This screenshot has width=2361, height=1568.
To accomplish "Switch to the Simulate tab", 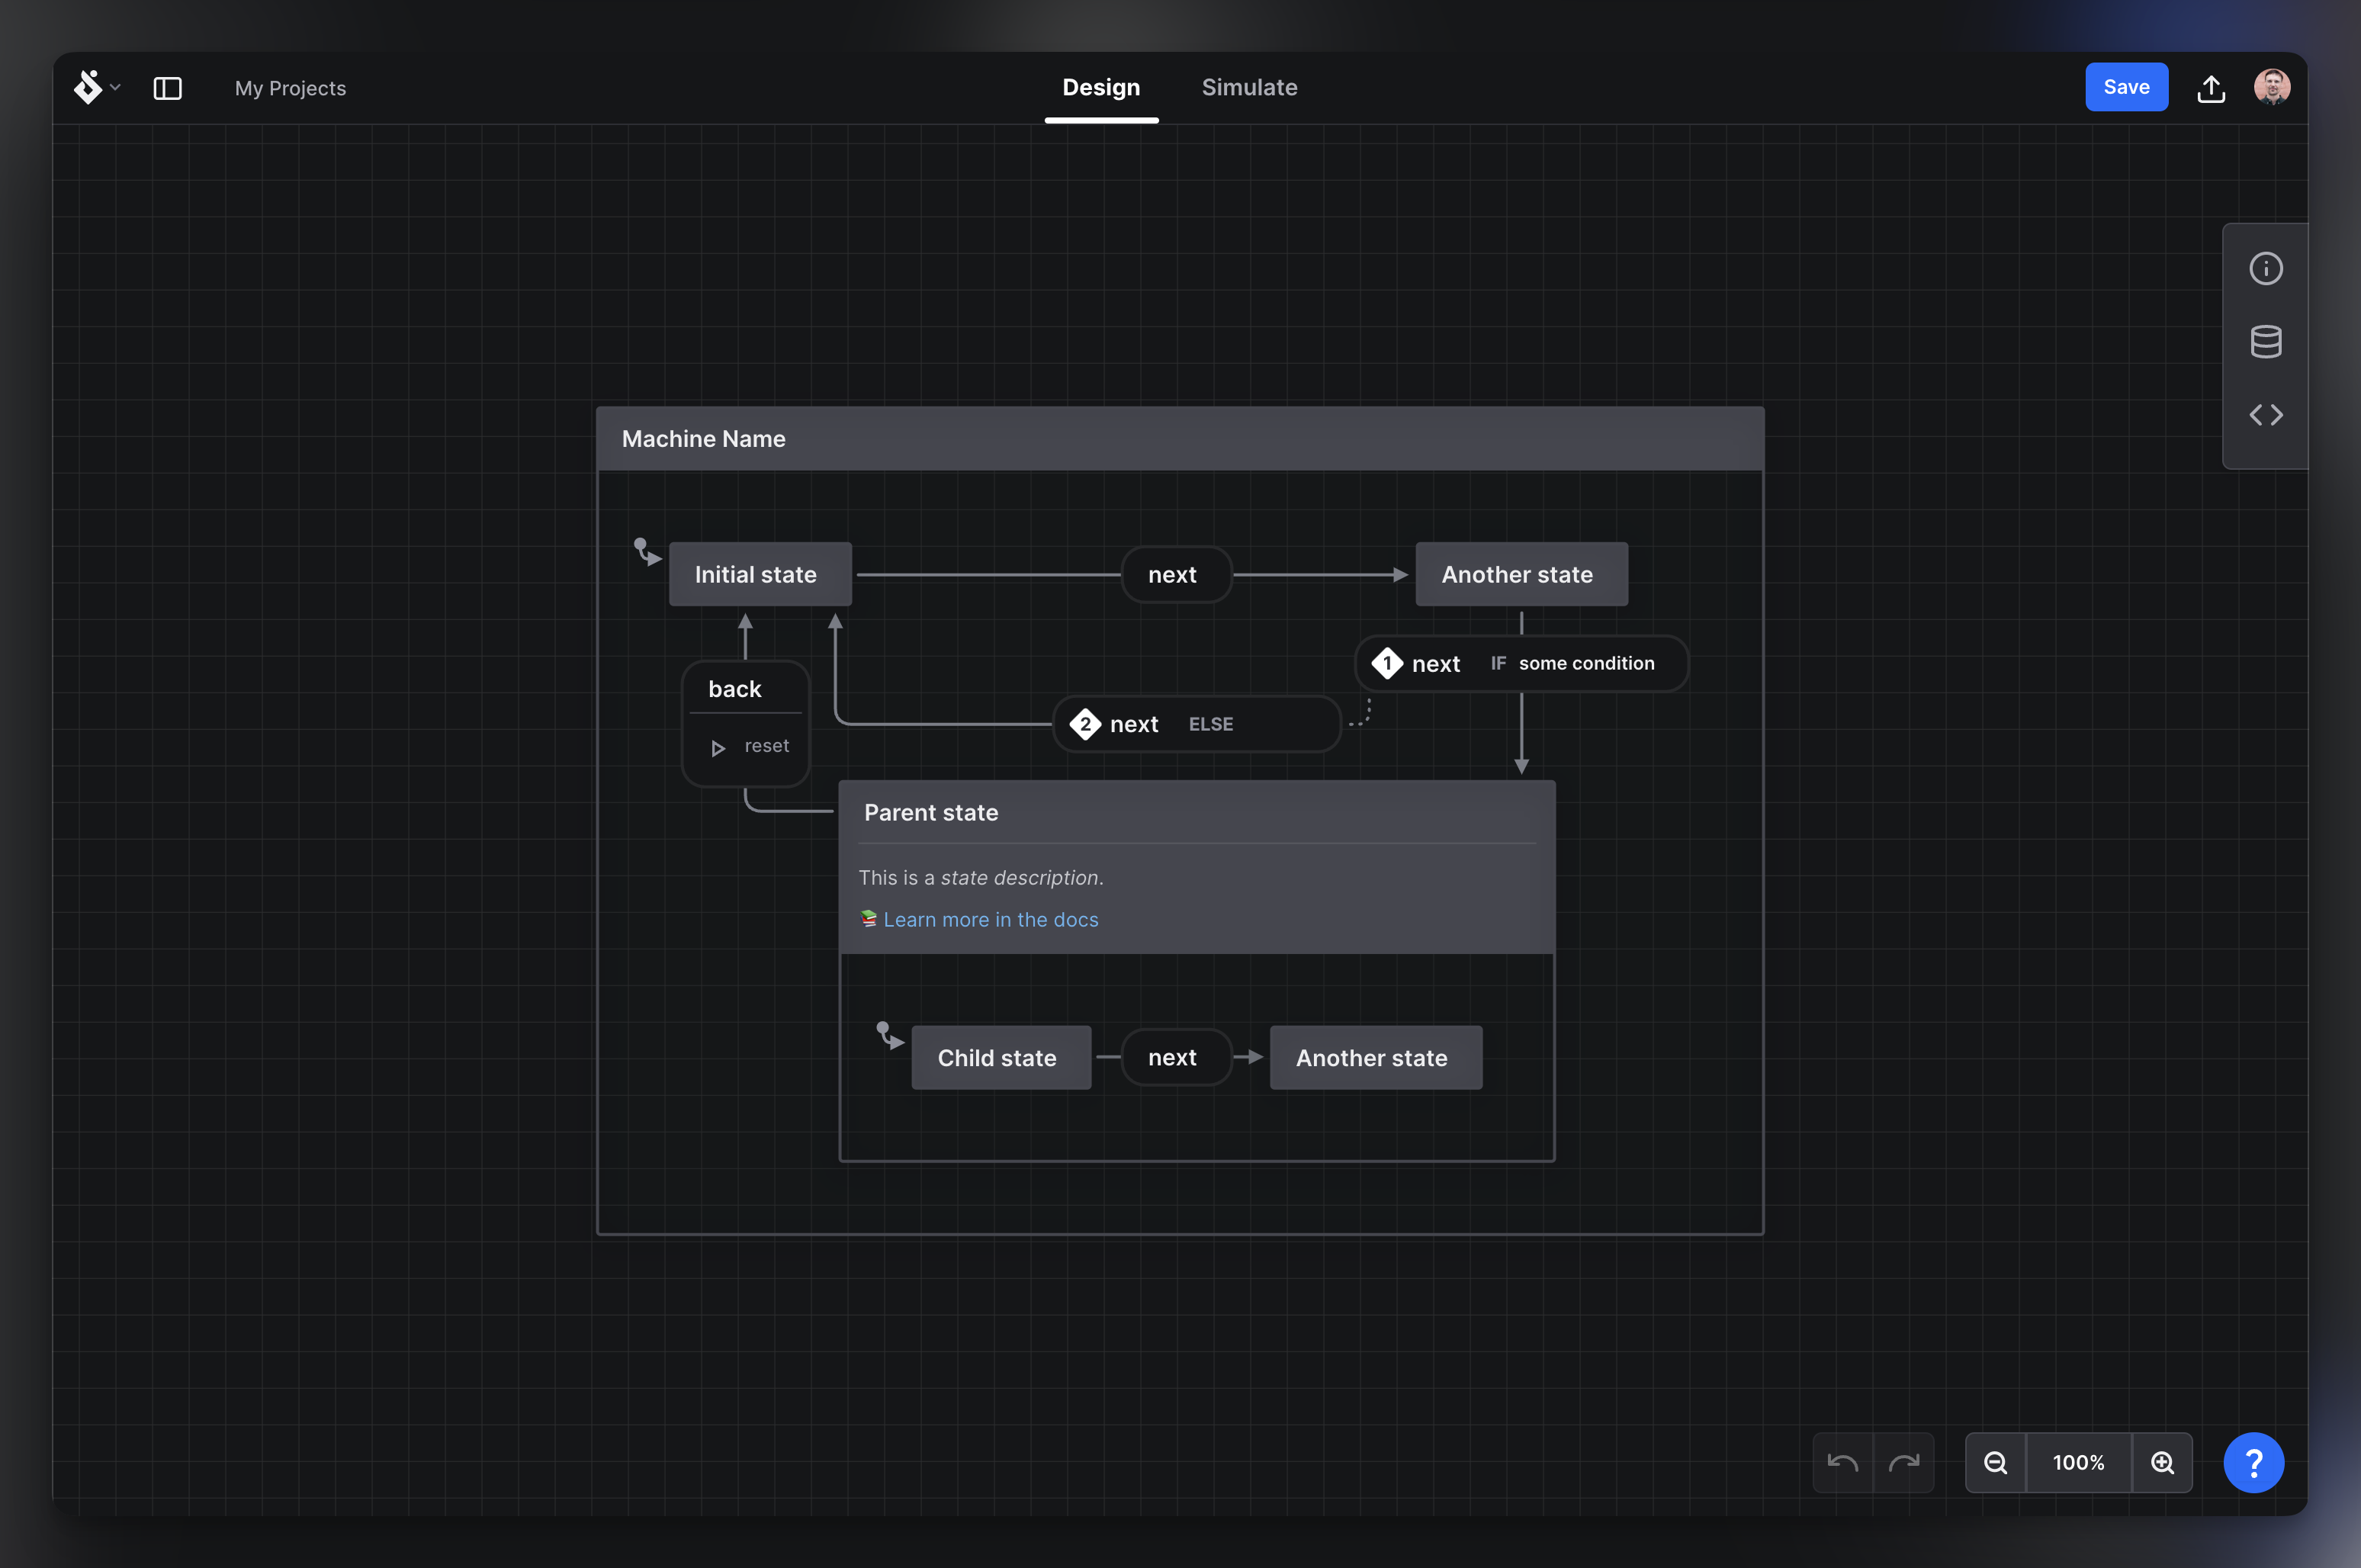I will click(x=1249, y=87).
